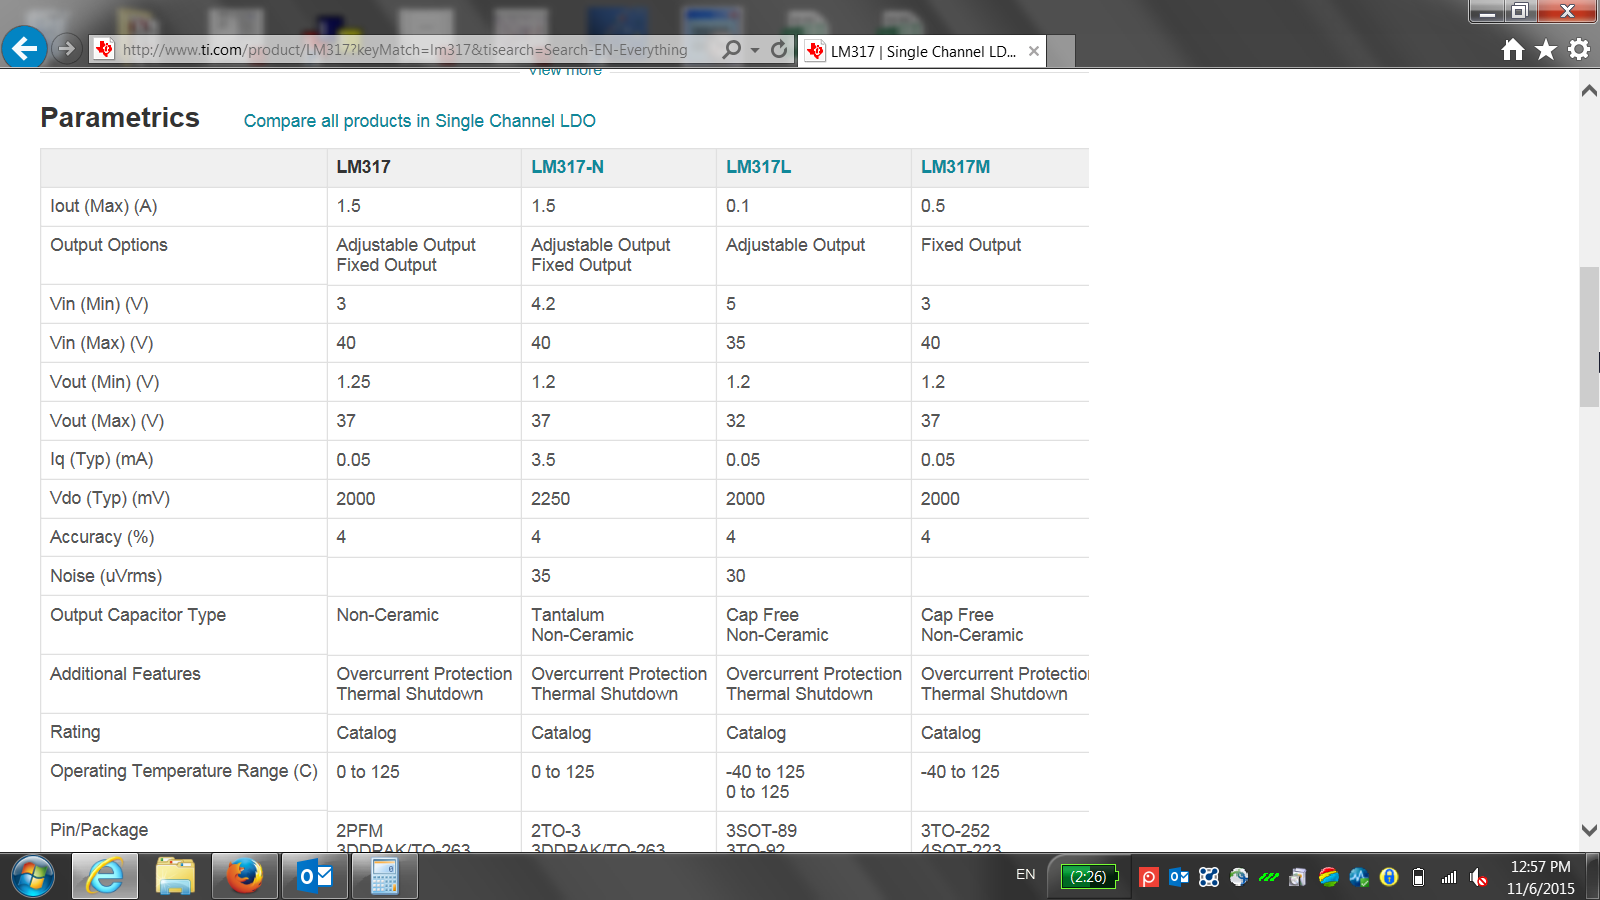Screen dimensions: 1600x900
Task: Open Calculator from the taskbar
Action: [384, 877]
